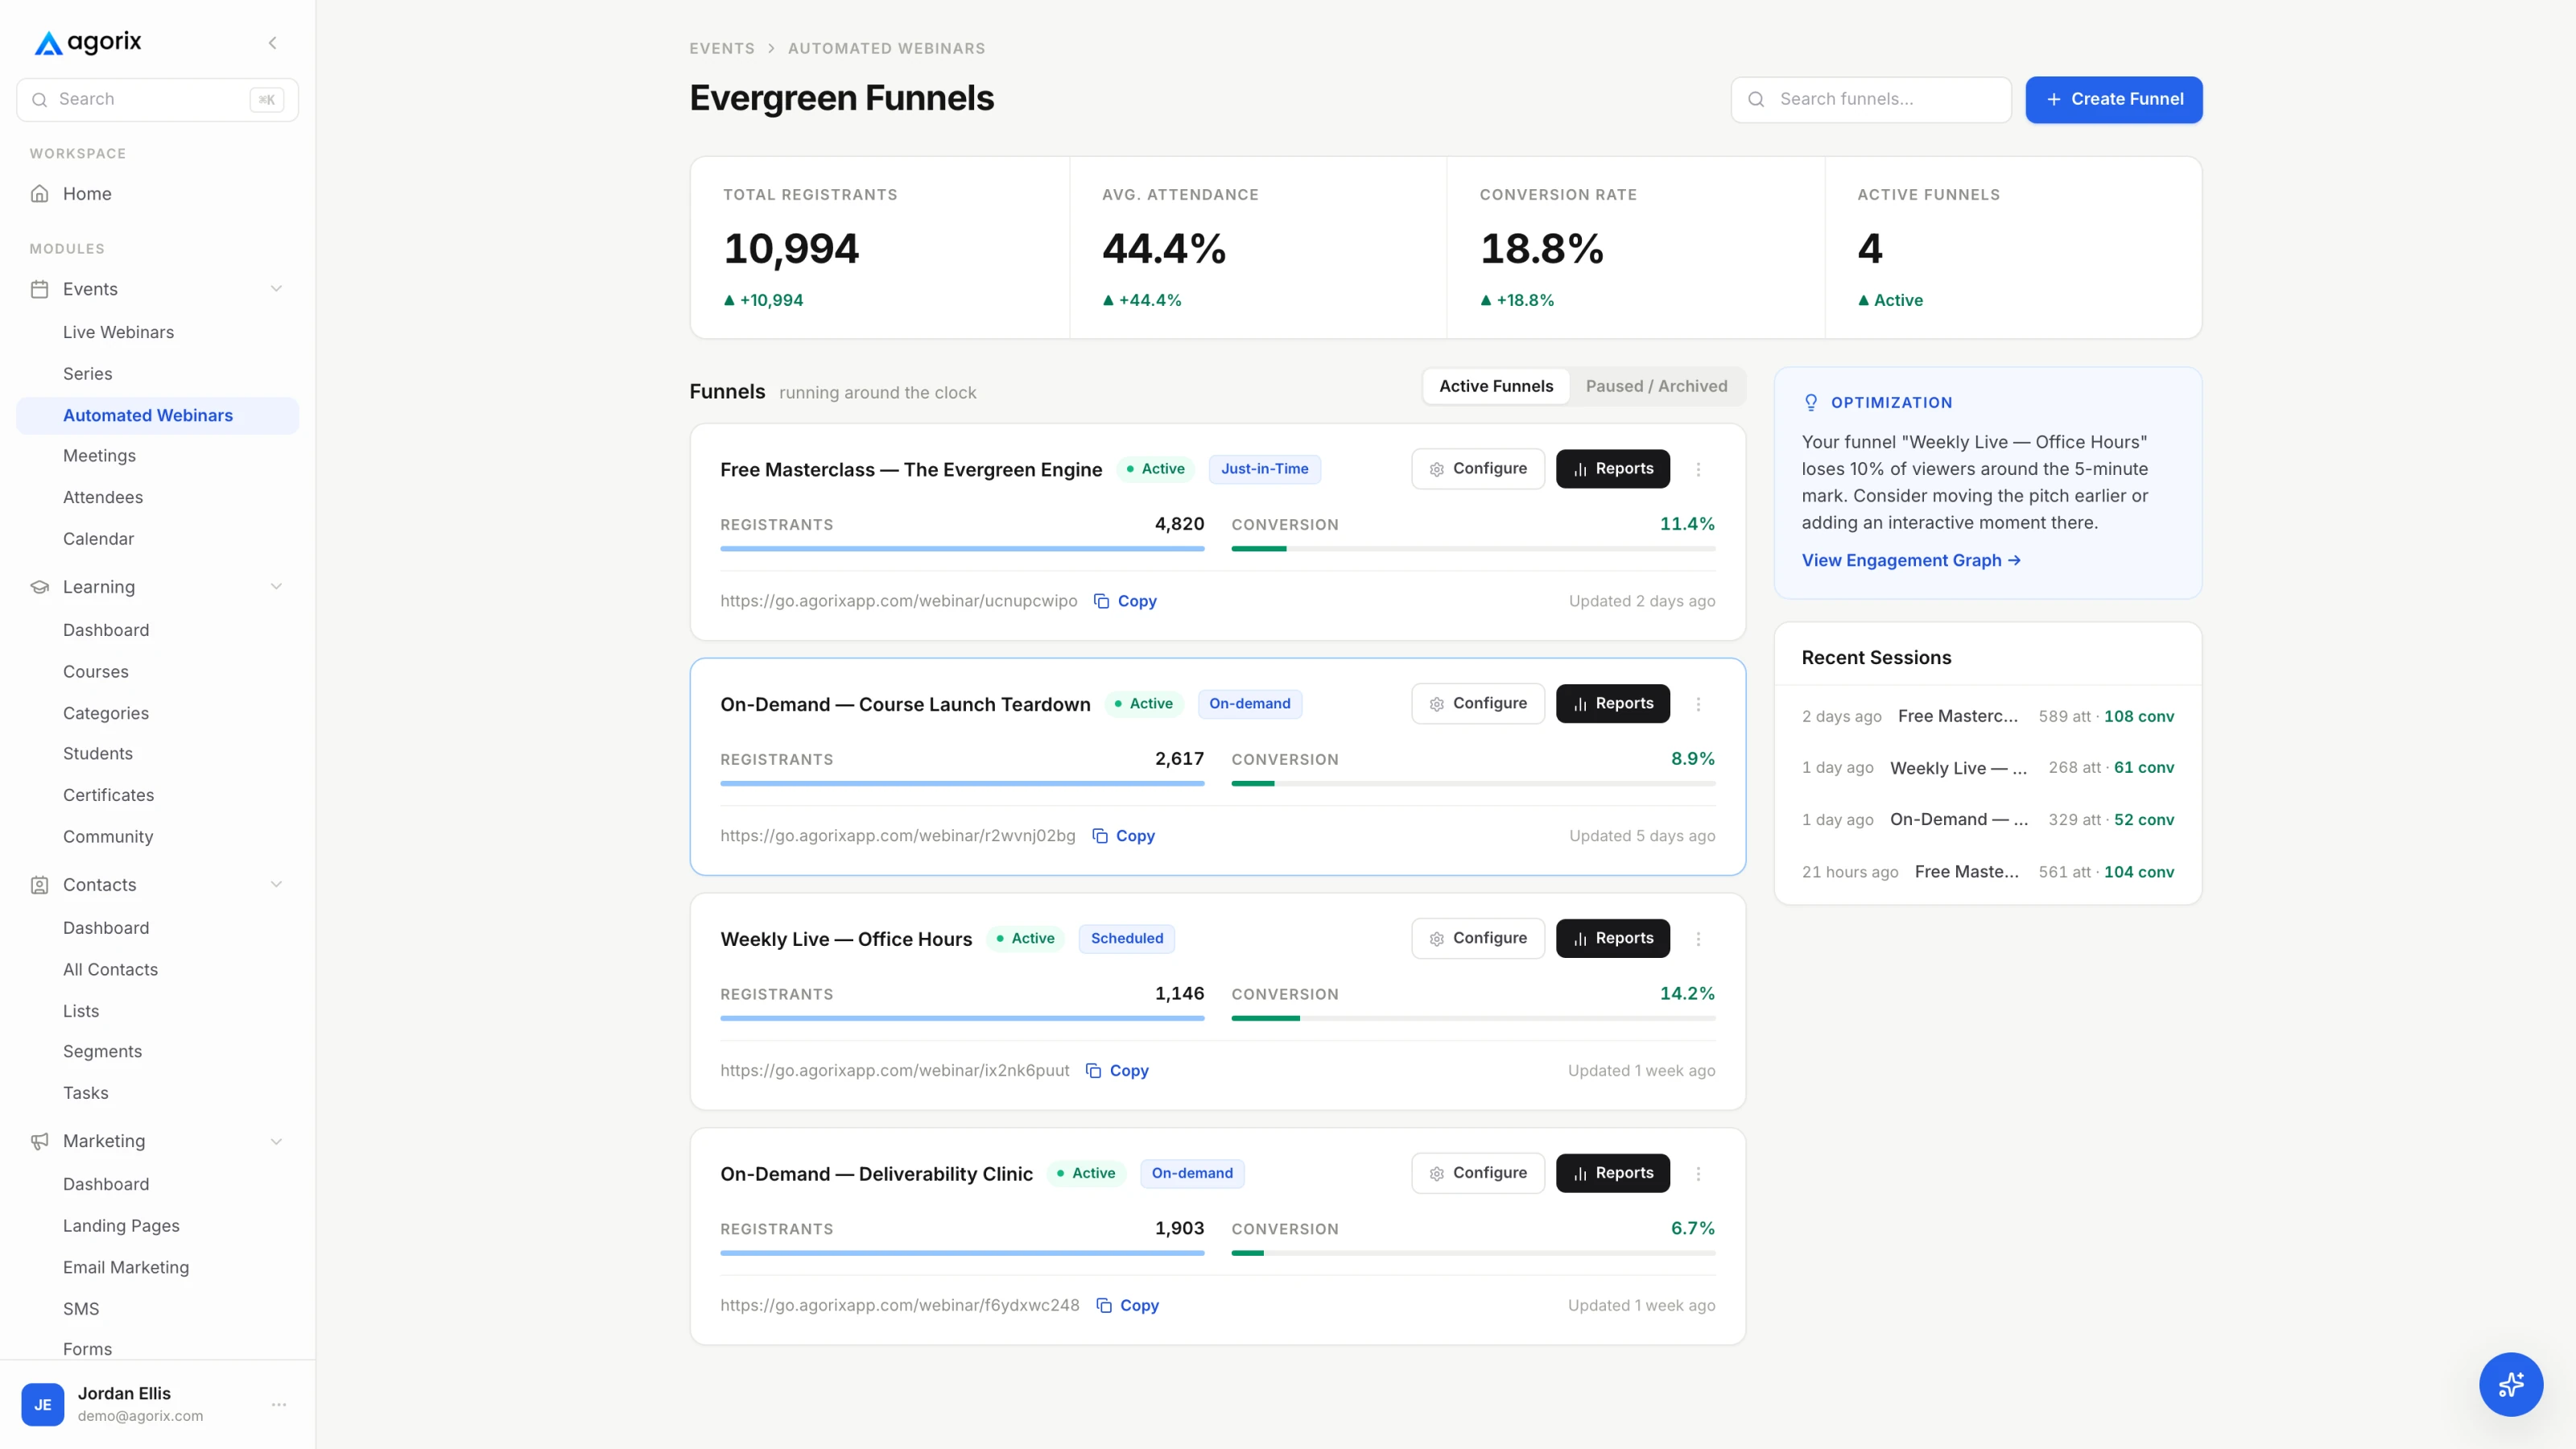Switch to the Active Funnels tab
The width and height of the screenshot is (2576, 1449).
[x=1496, y=386]
